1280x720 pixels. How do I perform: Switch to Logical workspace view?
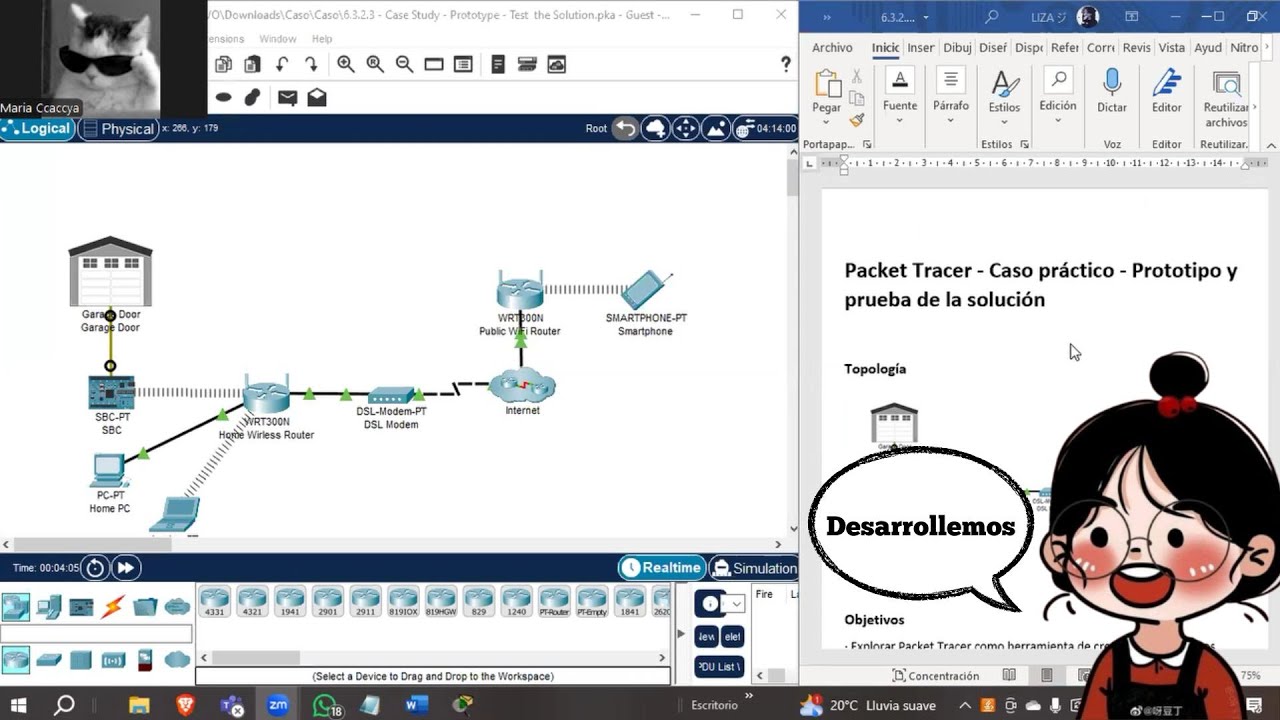point(38,128)
